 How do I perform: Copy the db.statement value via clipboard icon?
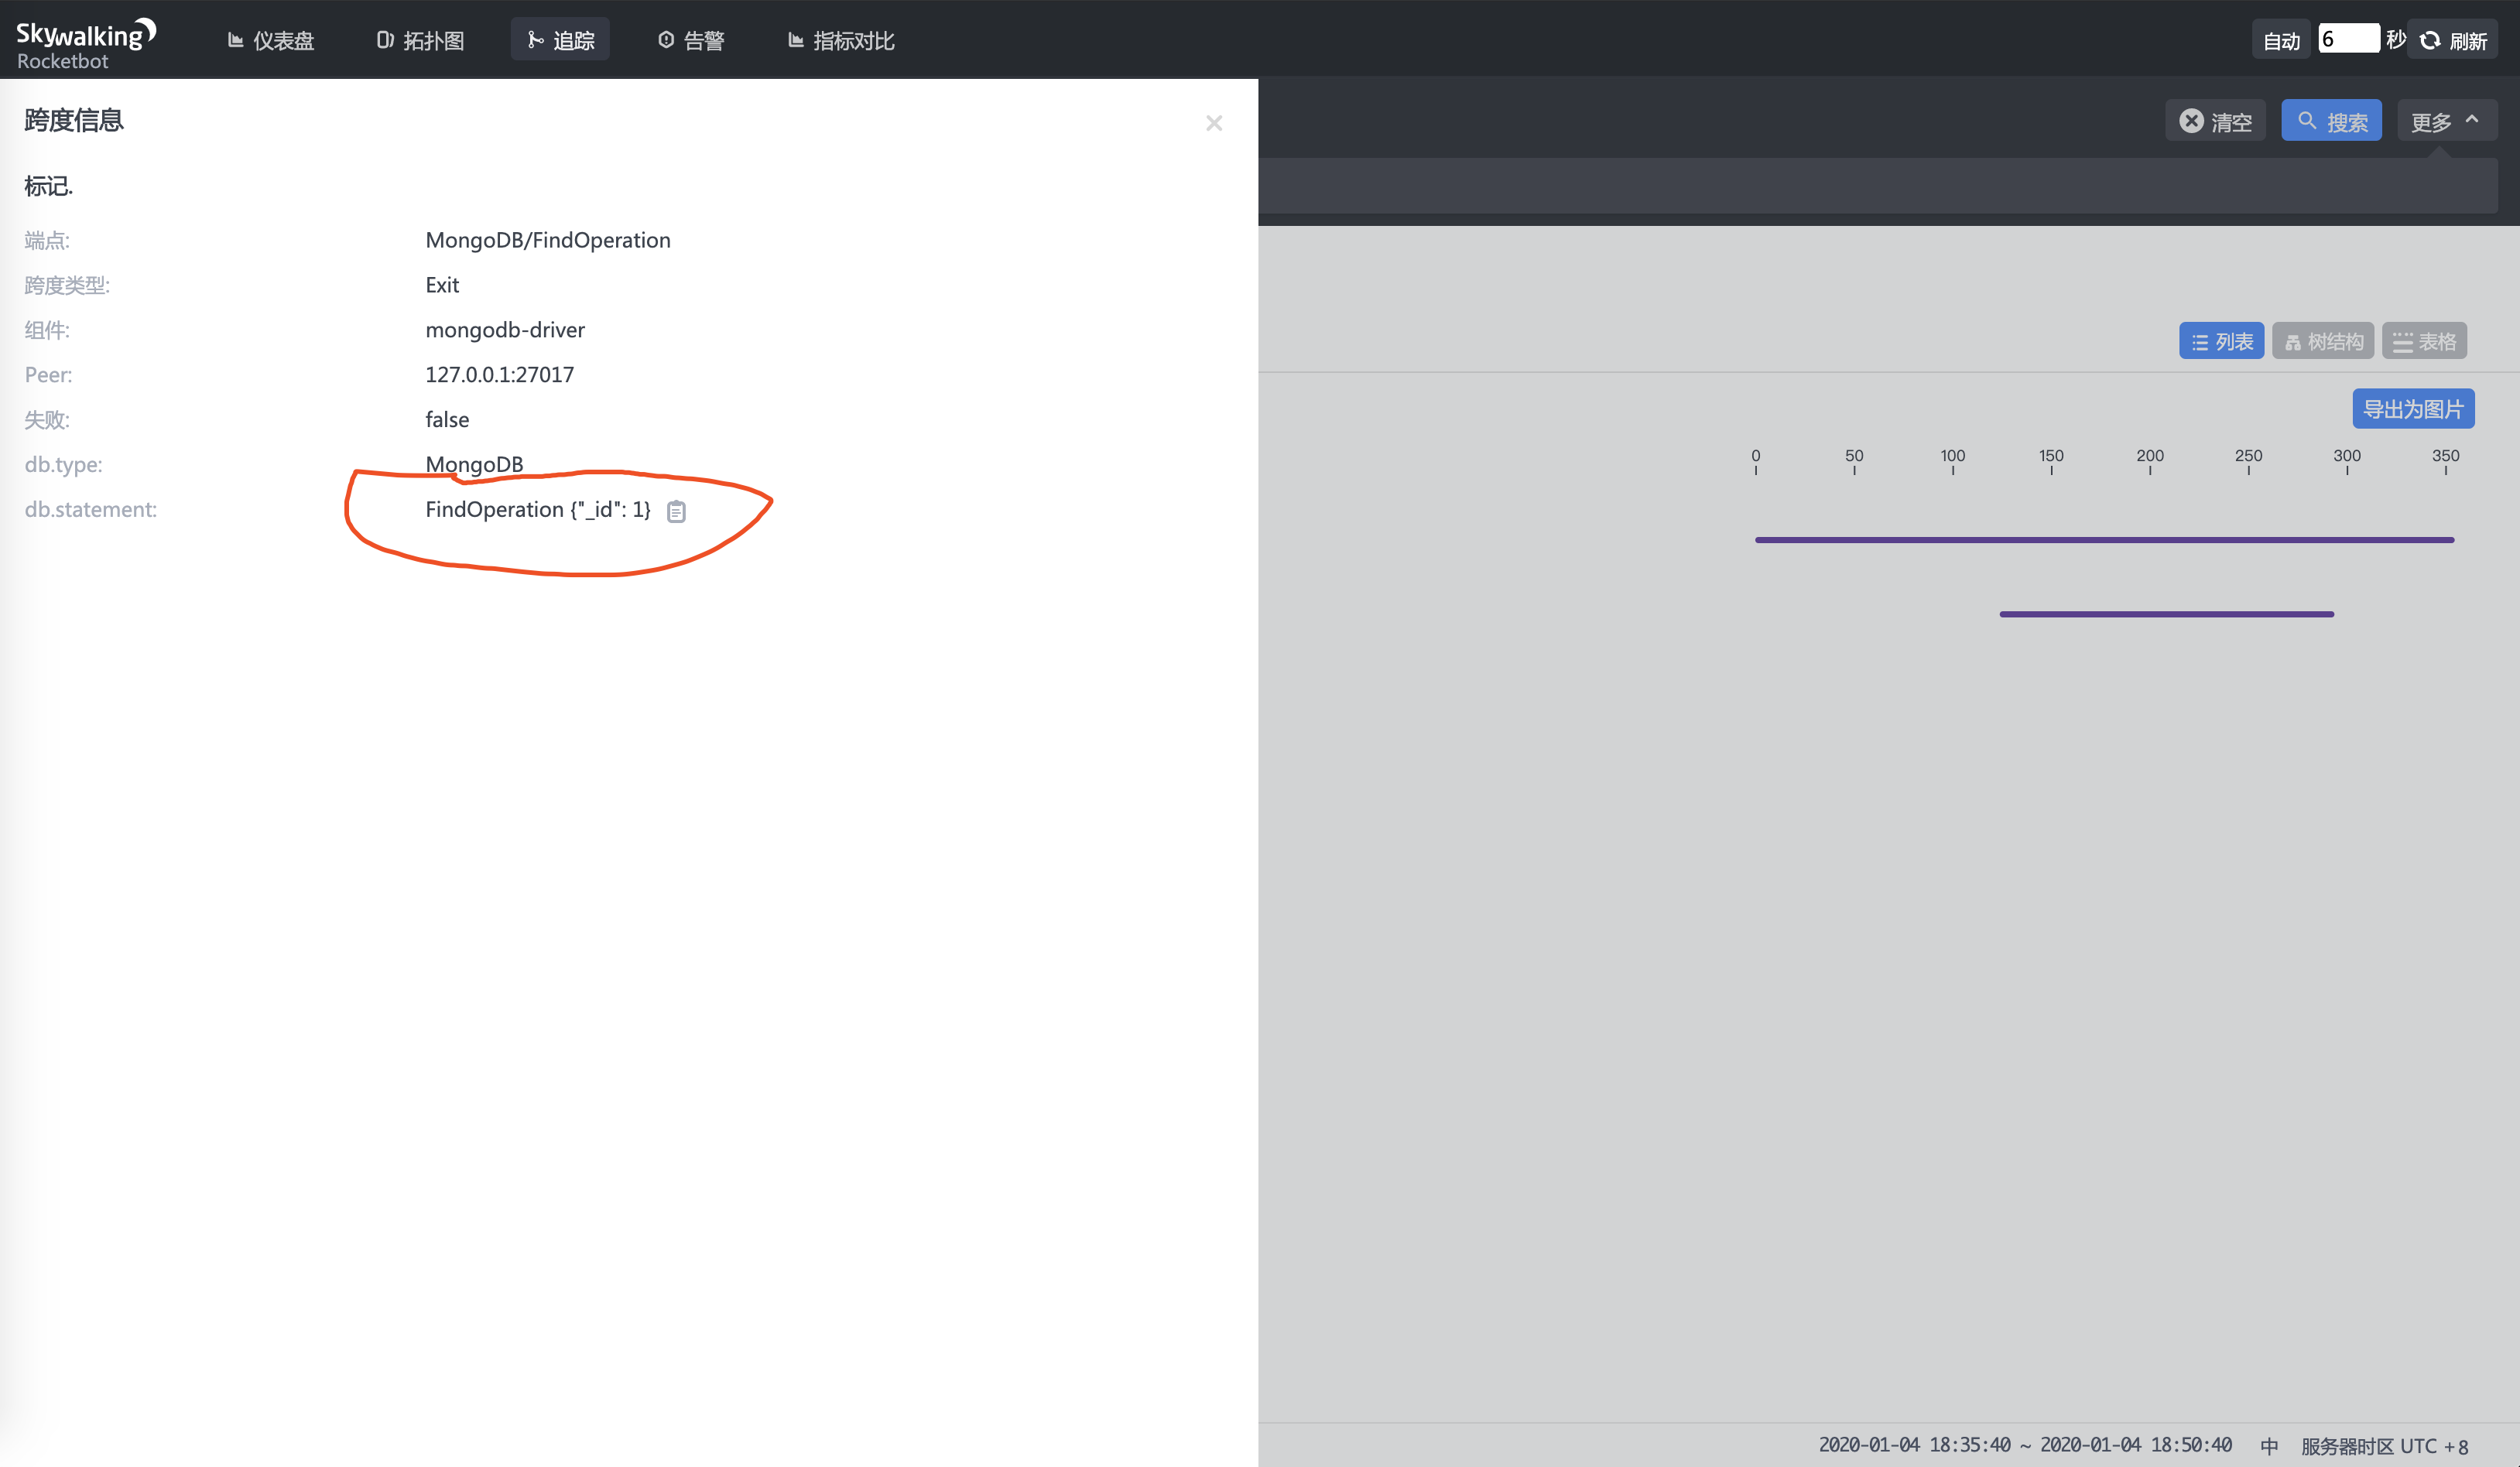pos(676,511)
